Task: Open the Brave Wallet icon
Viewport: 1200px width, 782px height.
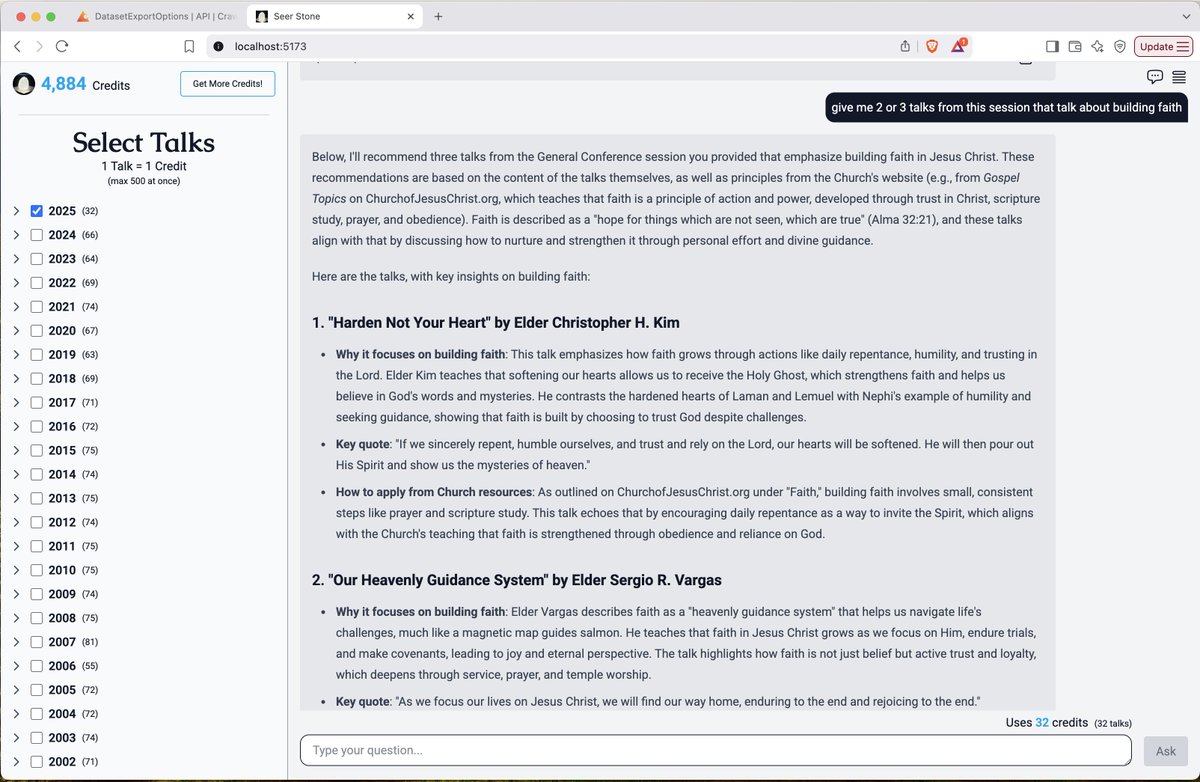Action: pos(1075,46)
